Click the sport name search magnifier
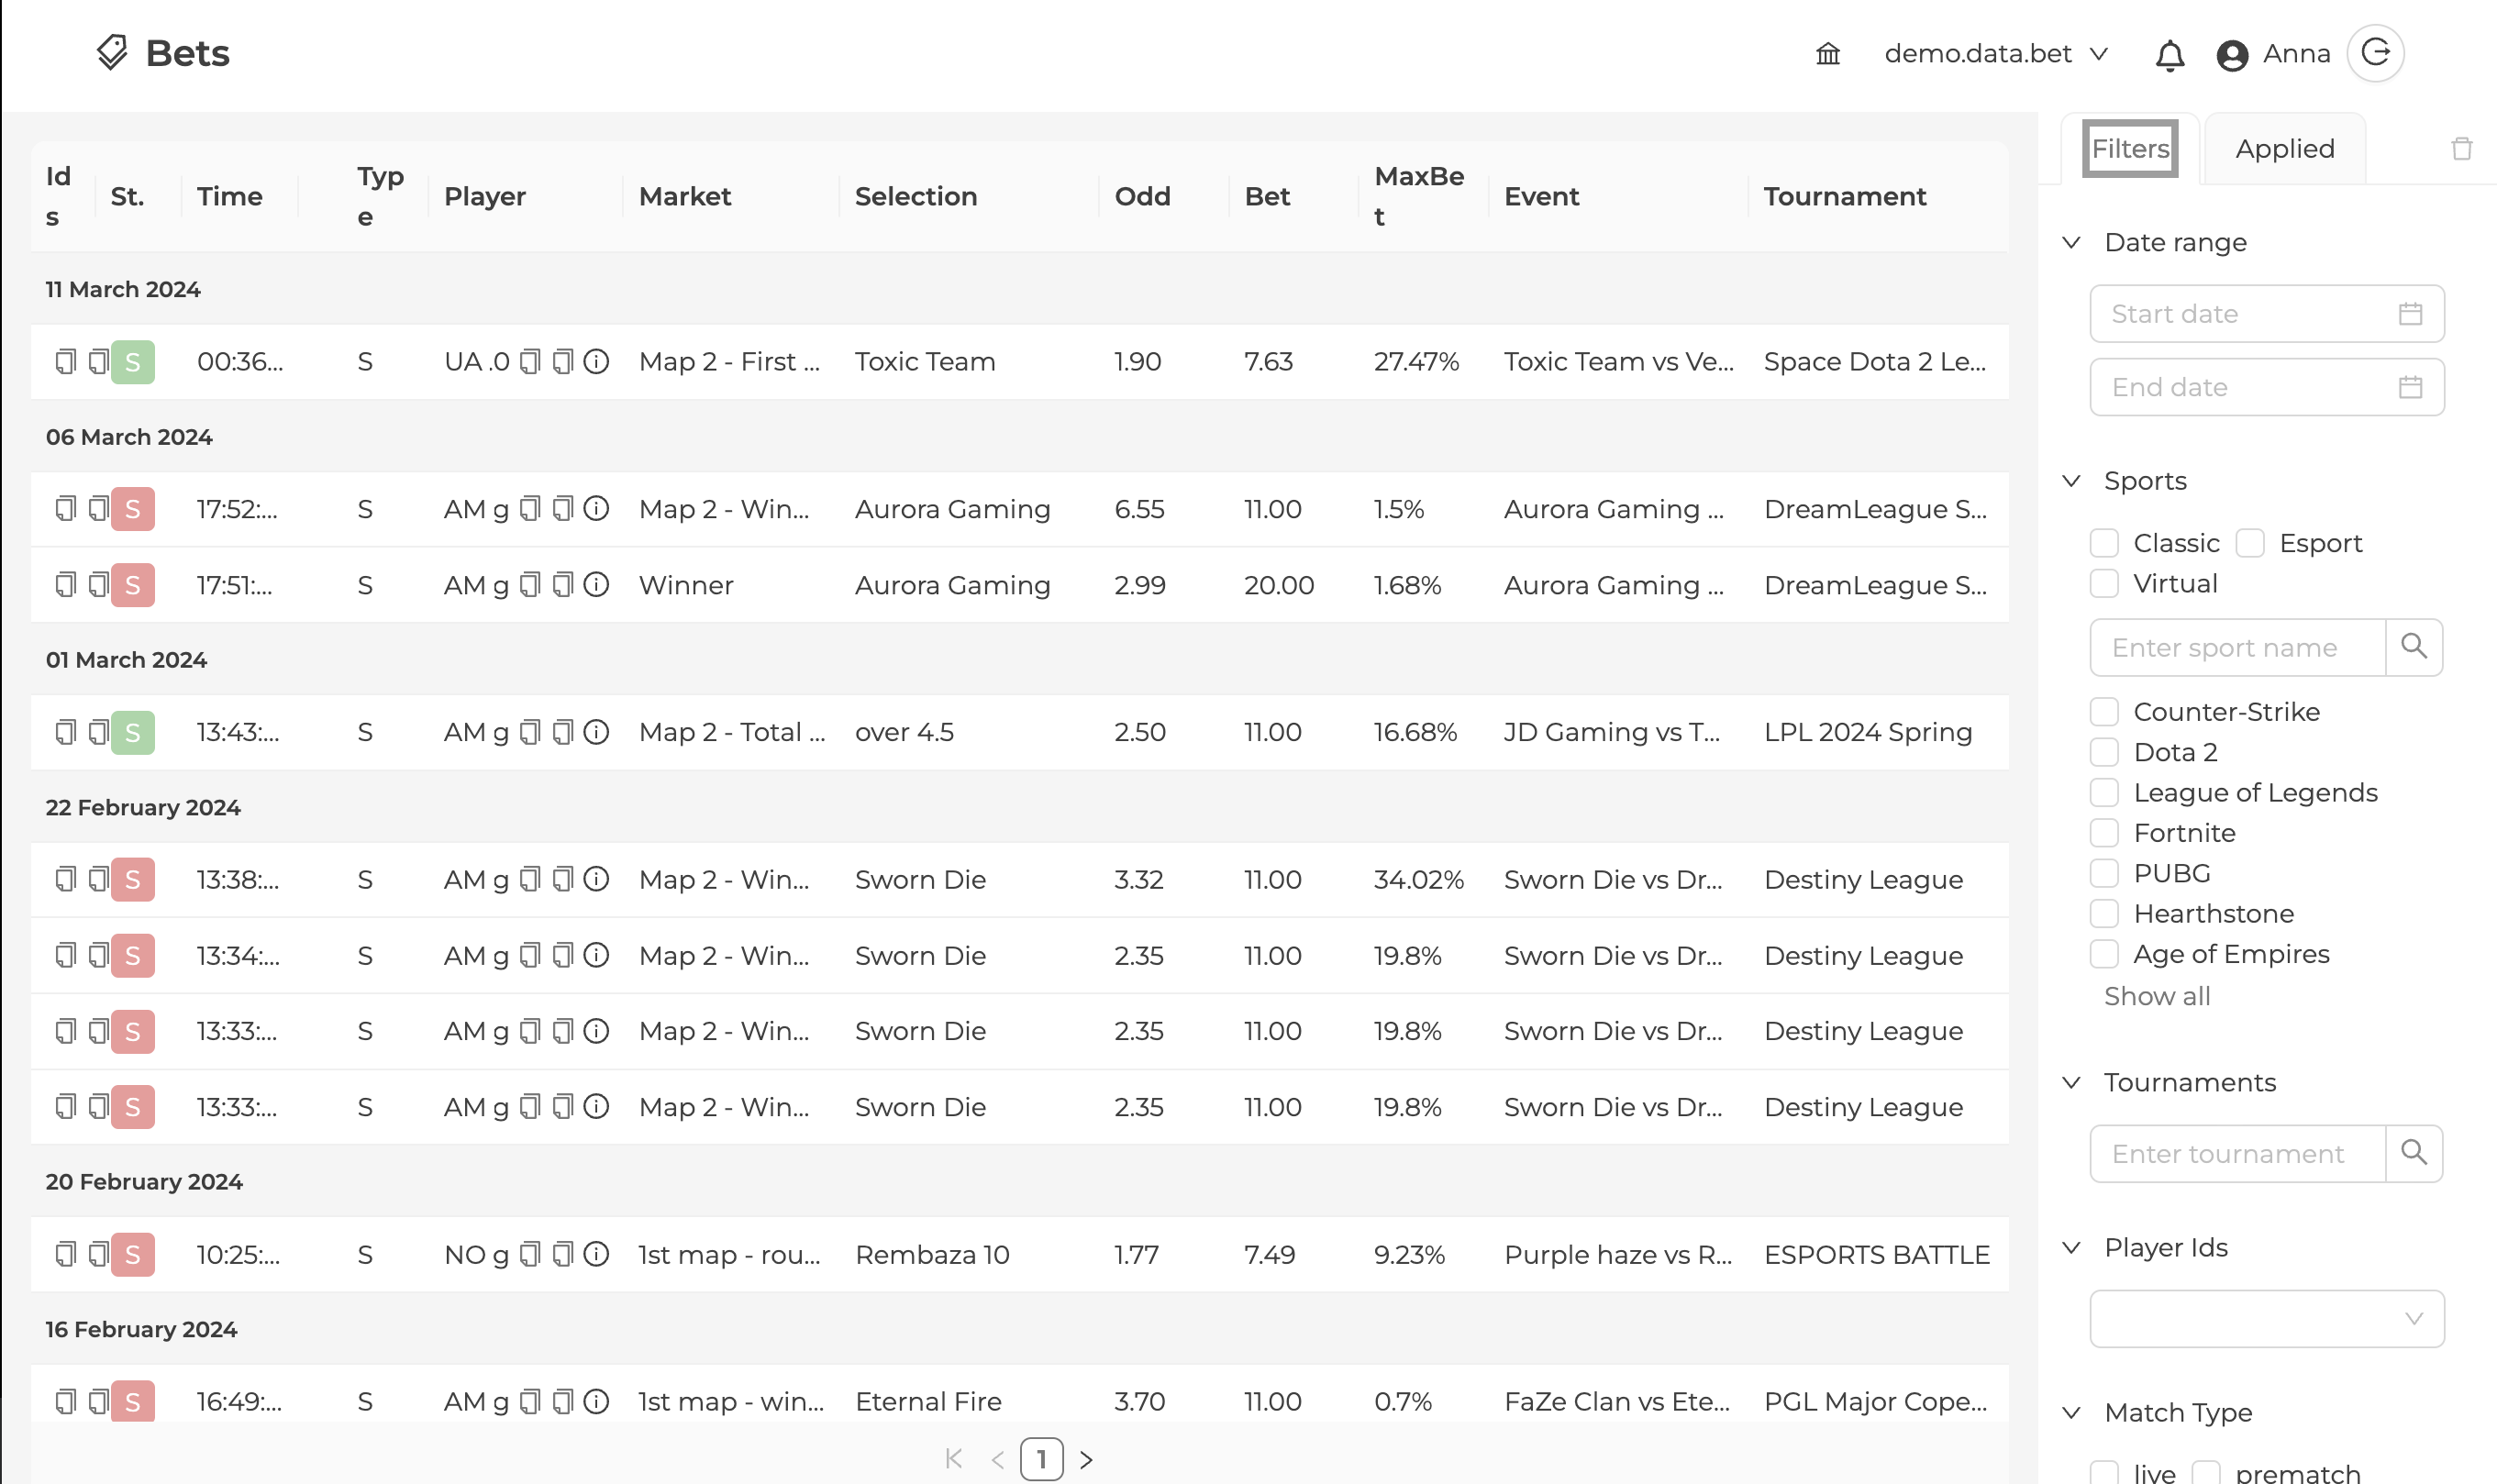Image resolution: width=2497 pixels, height=1484 pixels. coord(2414,647)
